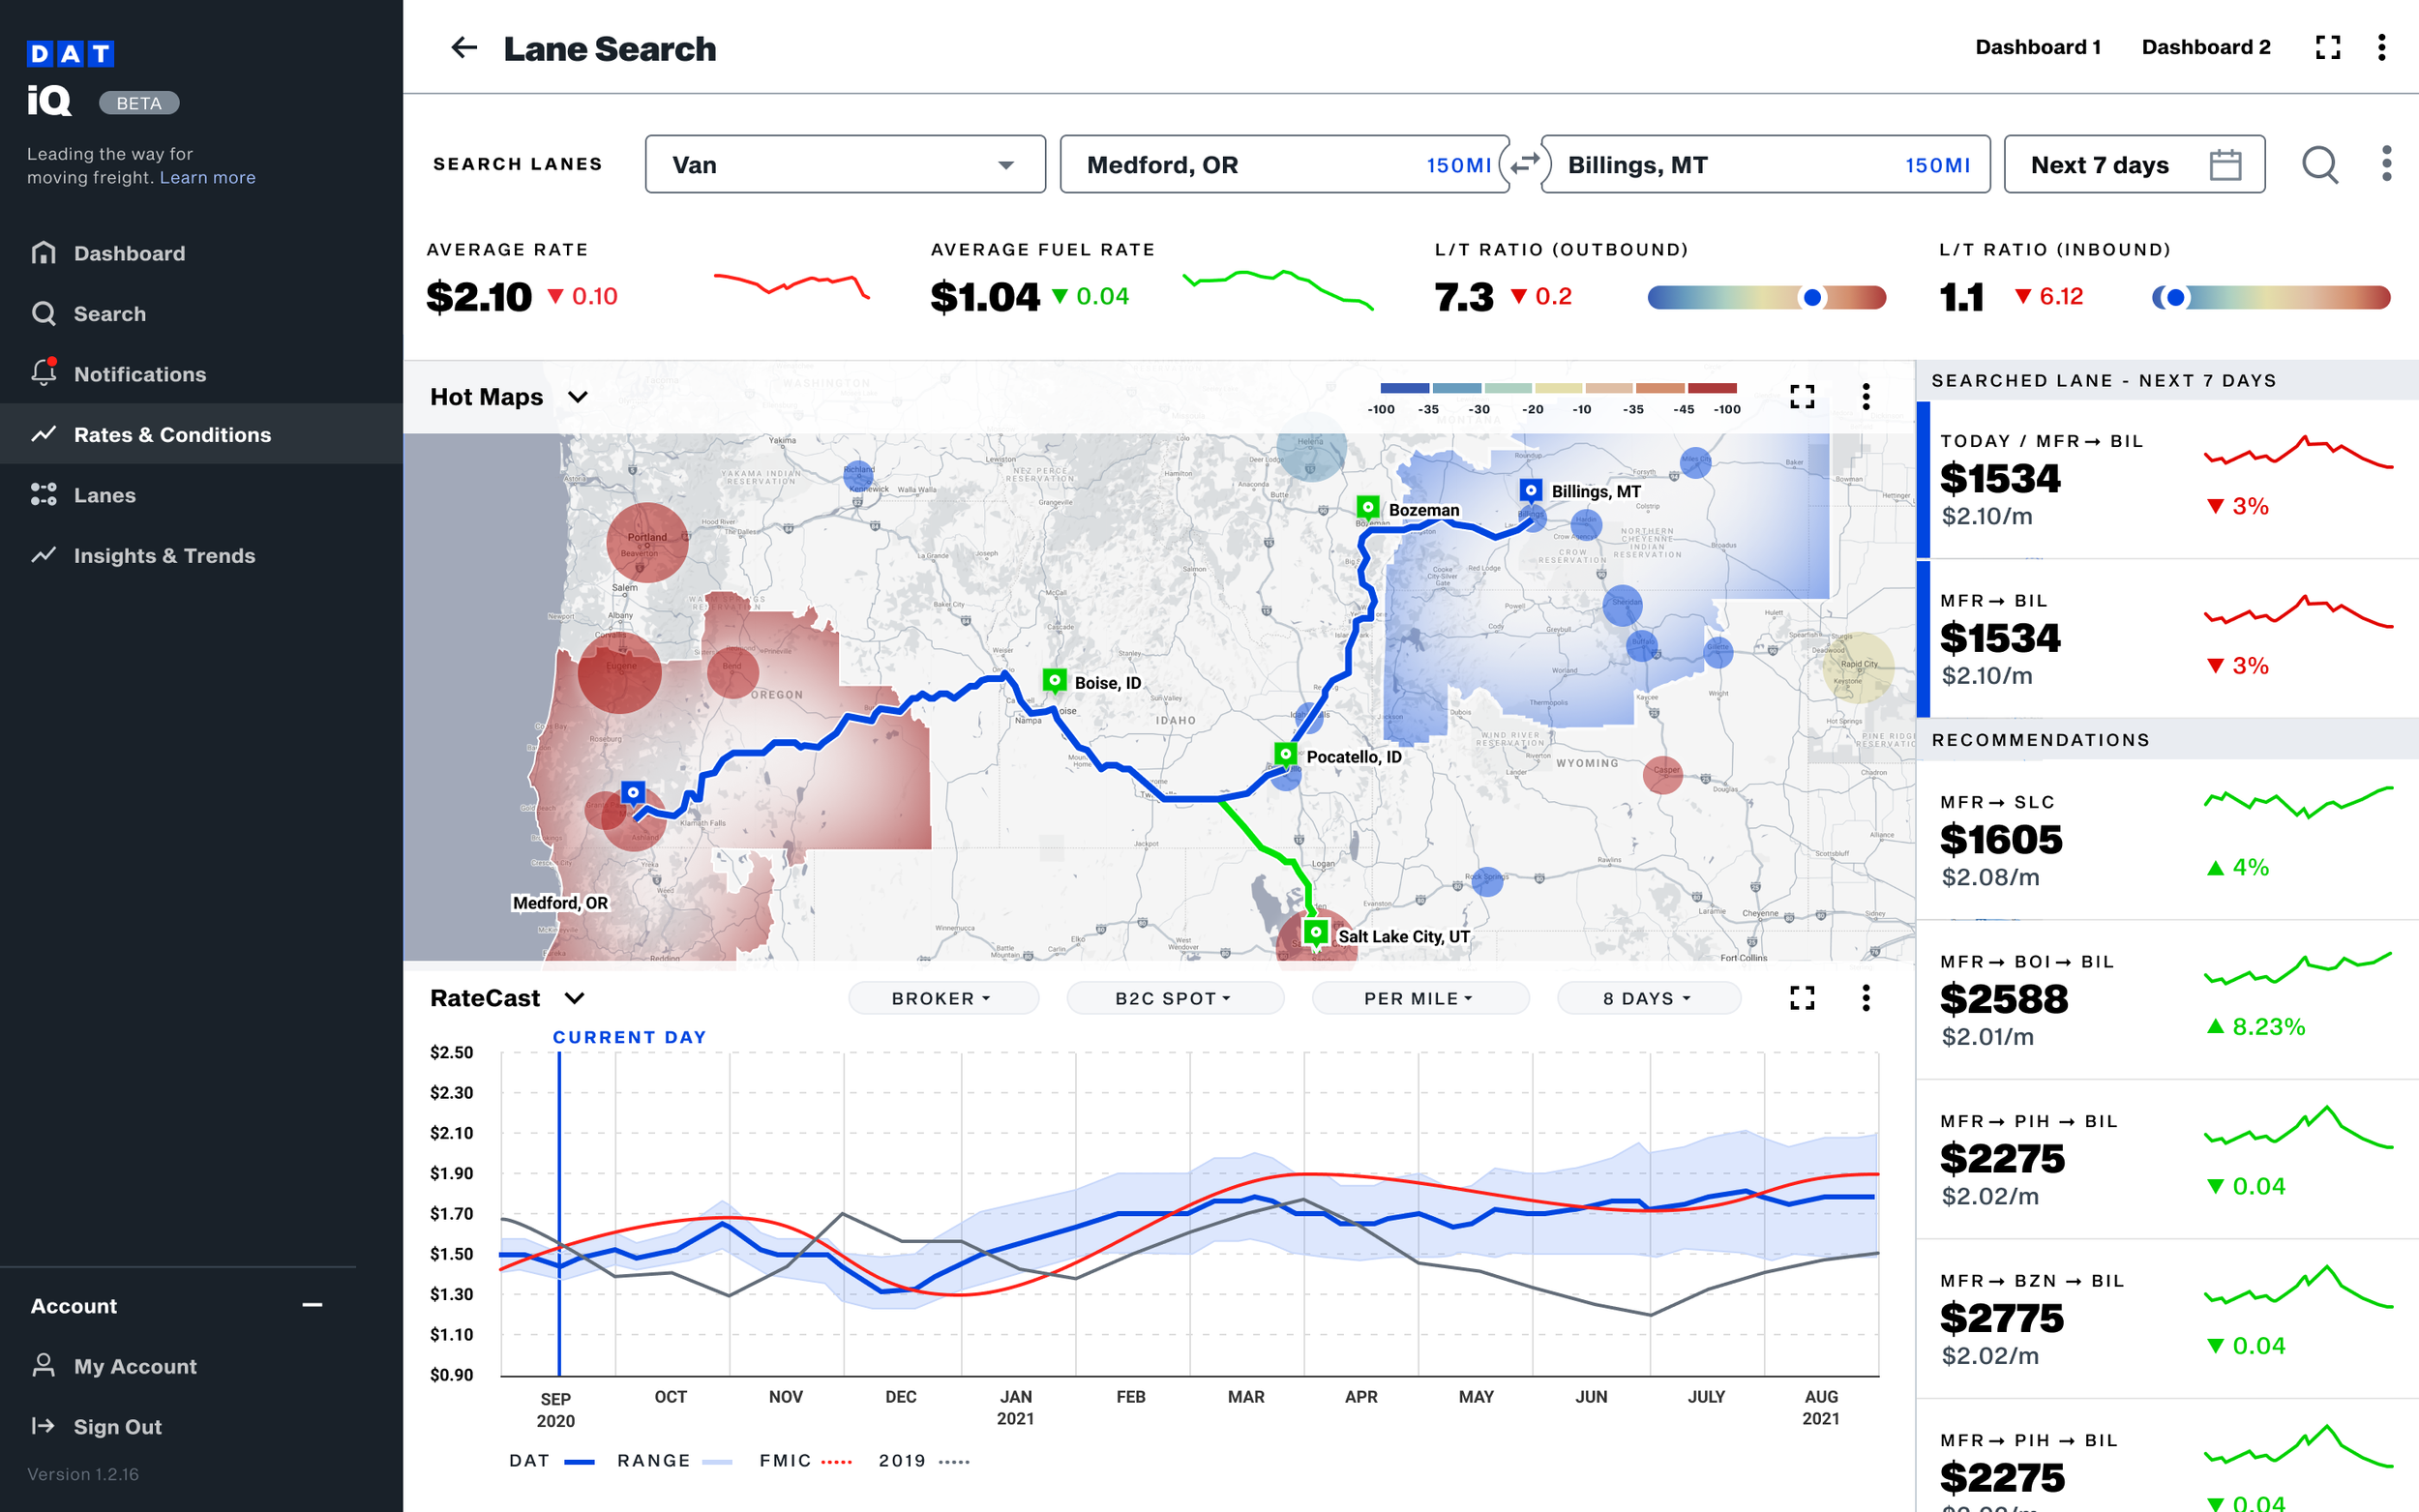
Task: Switch to Dashboard 2 tab
Action: (2205, 48)
